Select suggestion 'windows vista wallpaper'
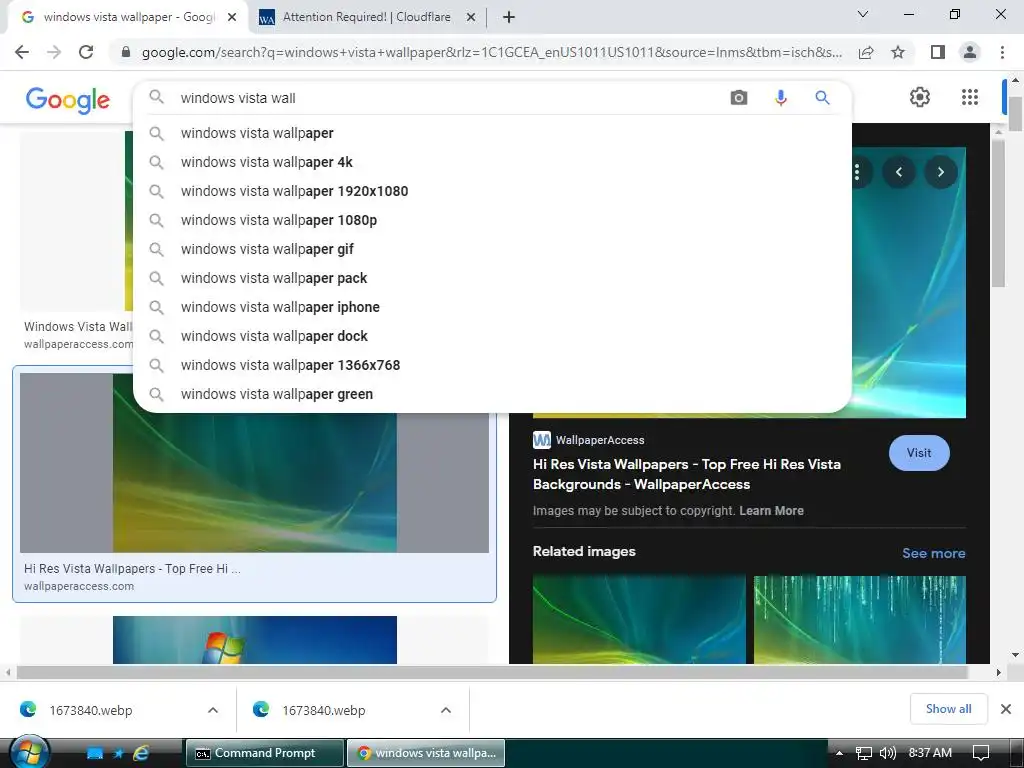The image size is (1024, 768). [492, 133]
